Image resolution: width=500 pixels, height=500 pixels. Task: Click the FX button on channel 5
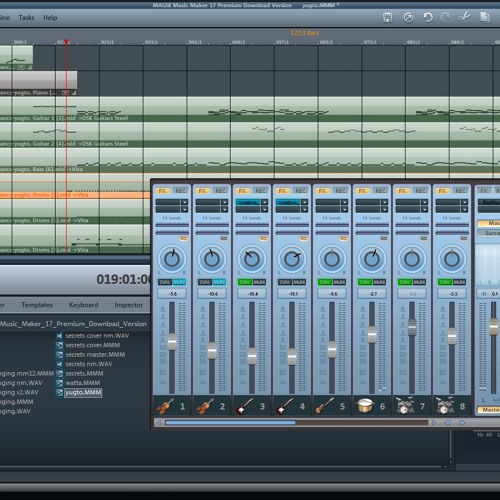click(x=322, y=191)
